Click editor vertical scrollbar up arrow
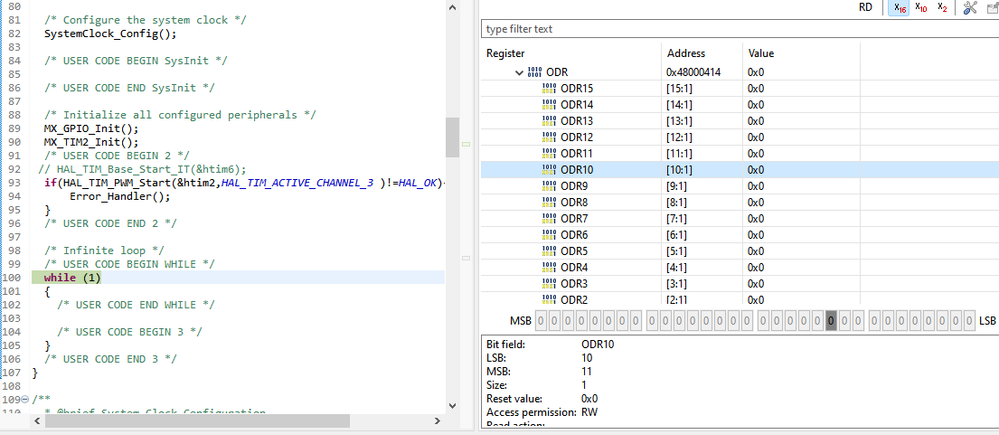This screenshot has height=435, width=999. [x=452, y=8]
